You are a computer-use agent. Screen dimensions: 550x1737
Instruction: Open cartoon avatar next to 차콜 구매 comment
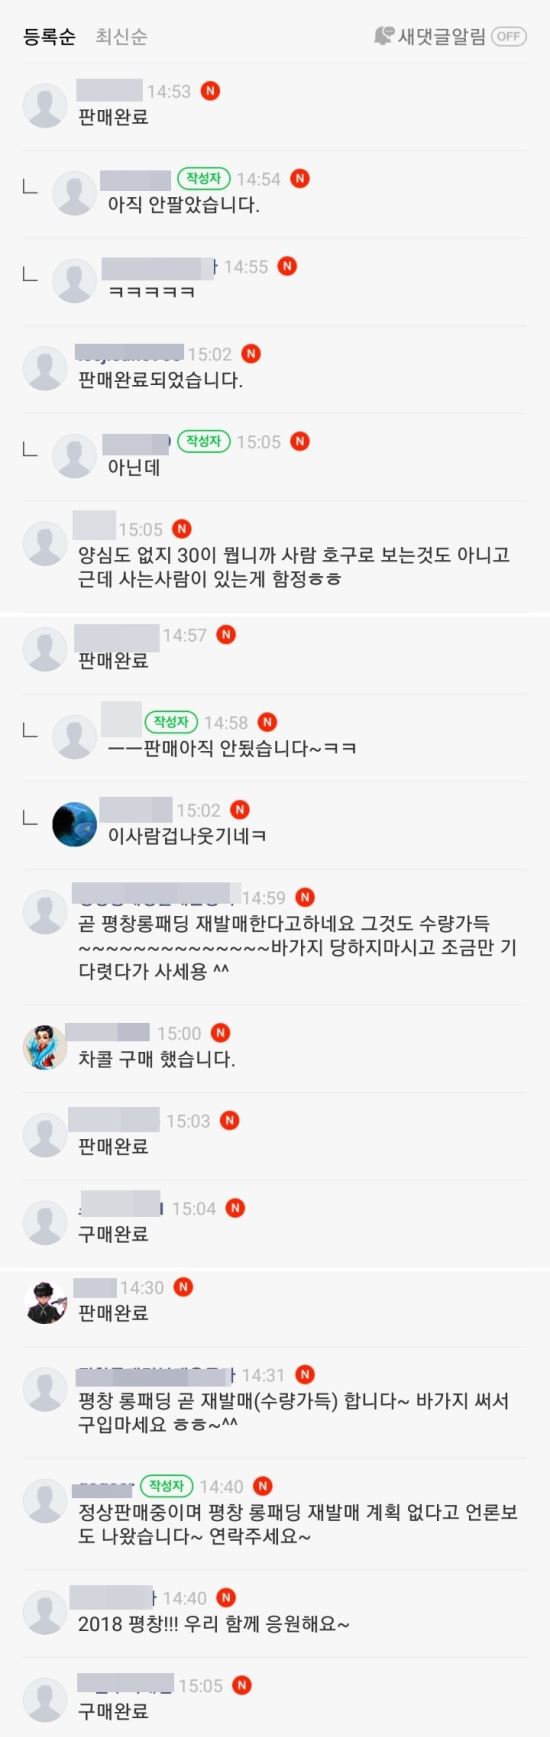(x=45, y=1047)
